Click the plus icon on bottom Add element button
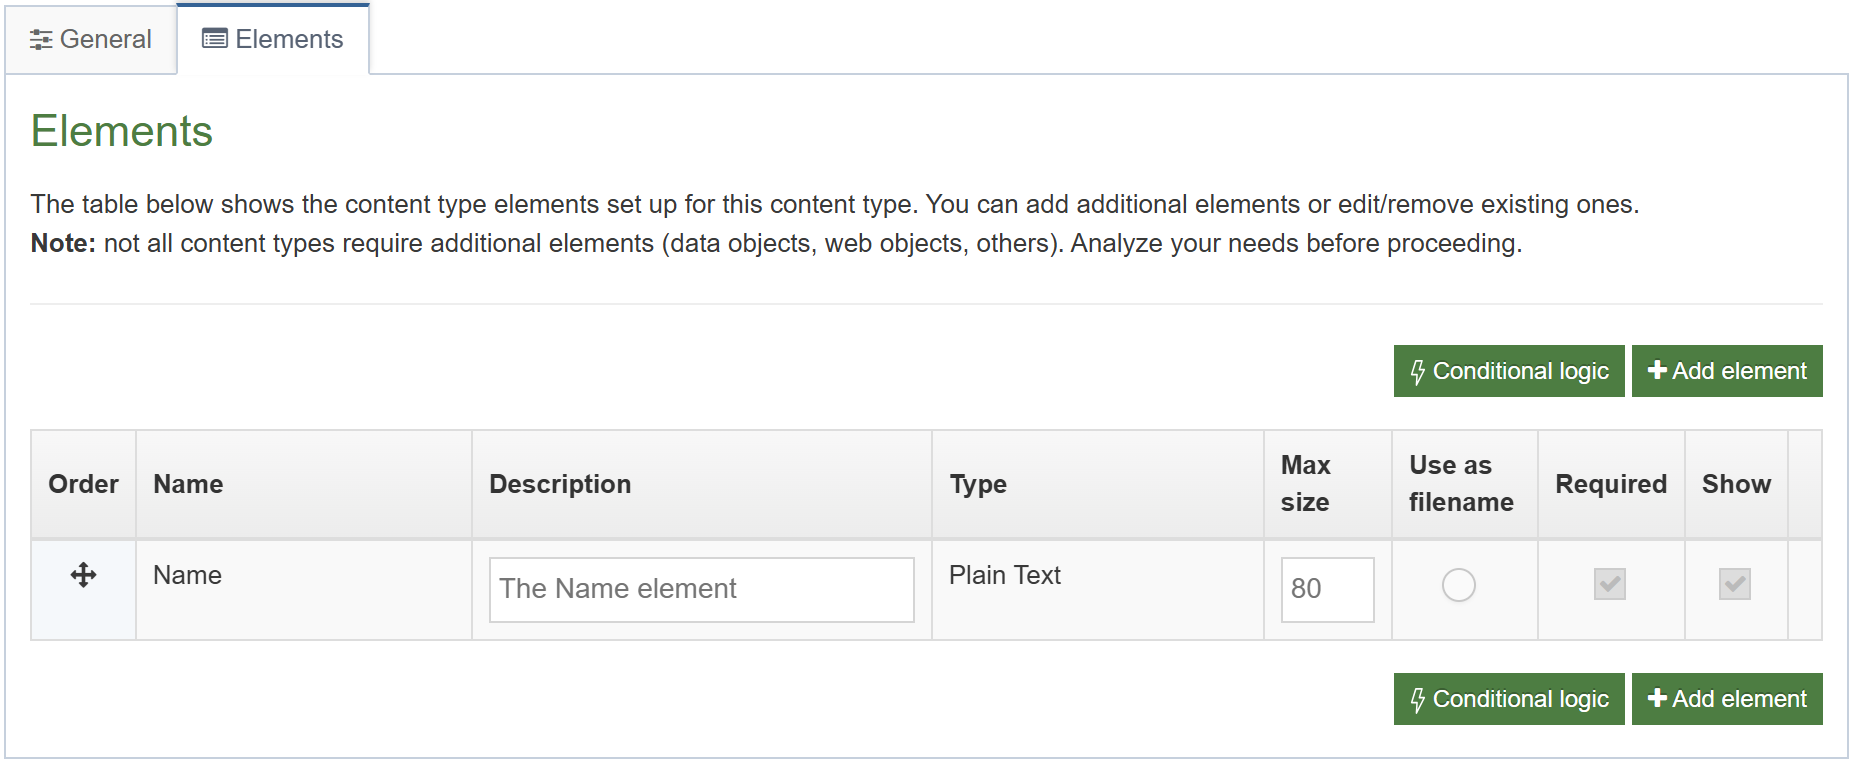 1657,698
